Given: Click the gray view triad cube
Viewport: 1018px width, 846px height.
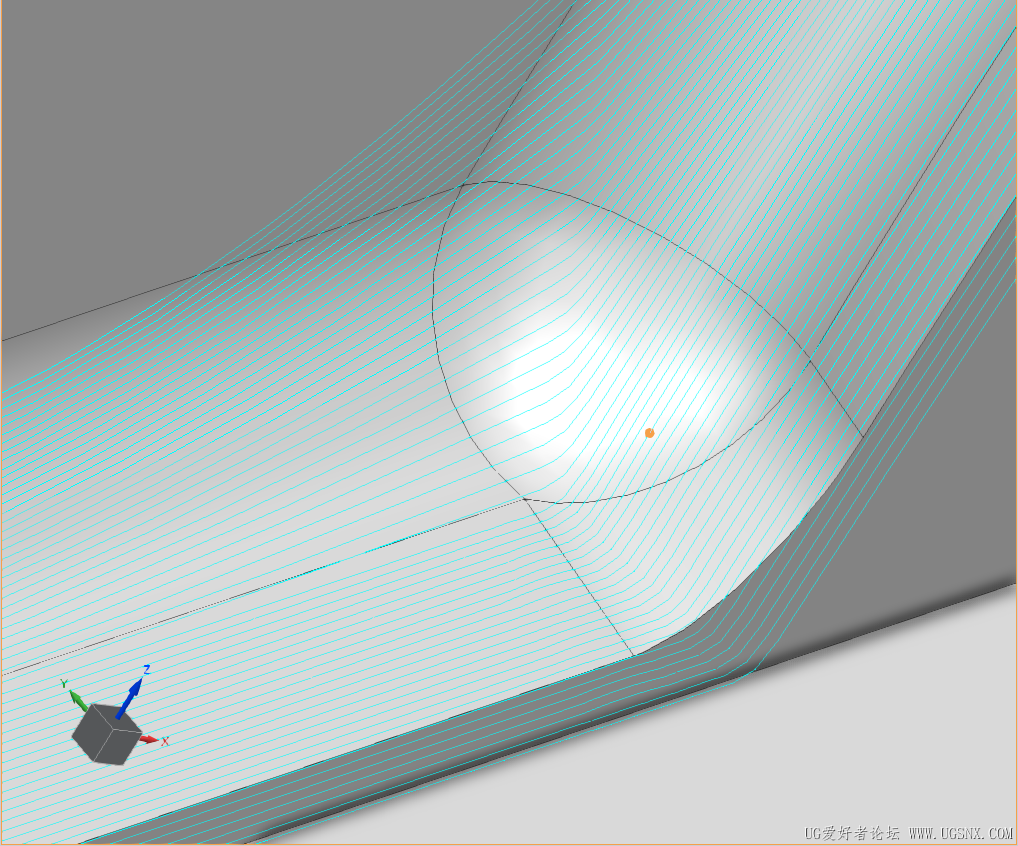Looking at the screenshot, I should pyautogui.click(x=106, y=734).
